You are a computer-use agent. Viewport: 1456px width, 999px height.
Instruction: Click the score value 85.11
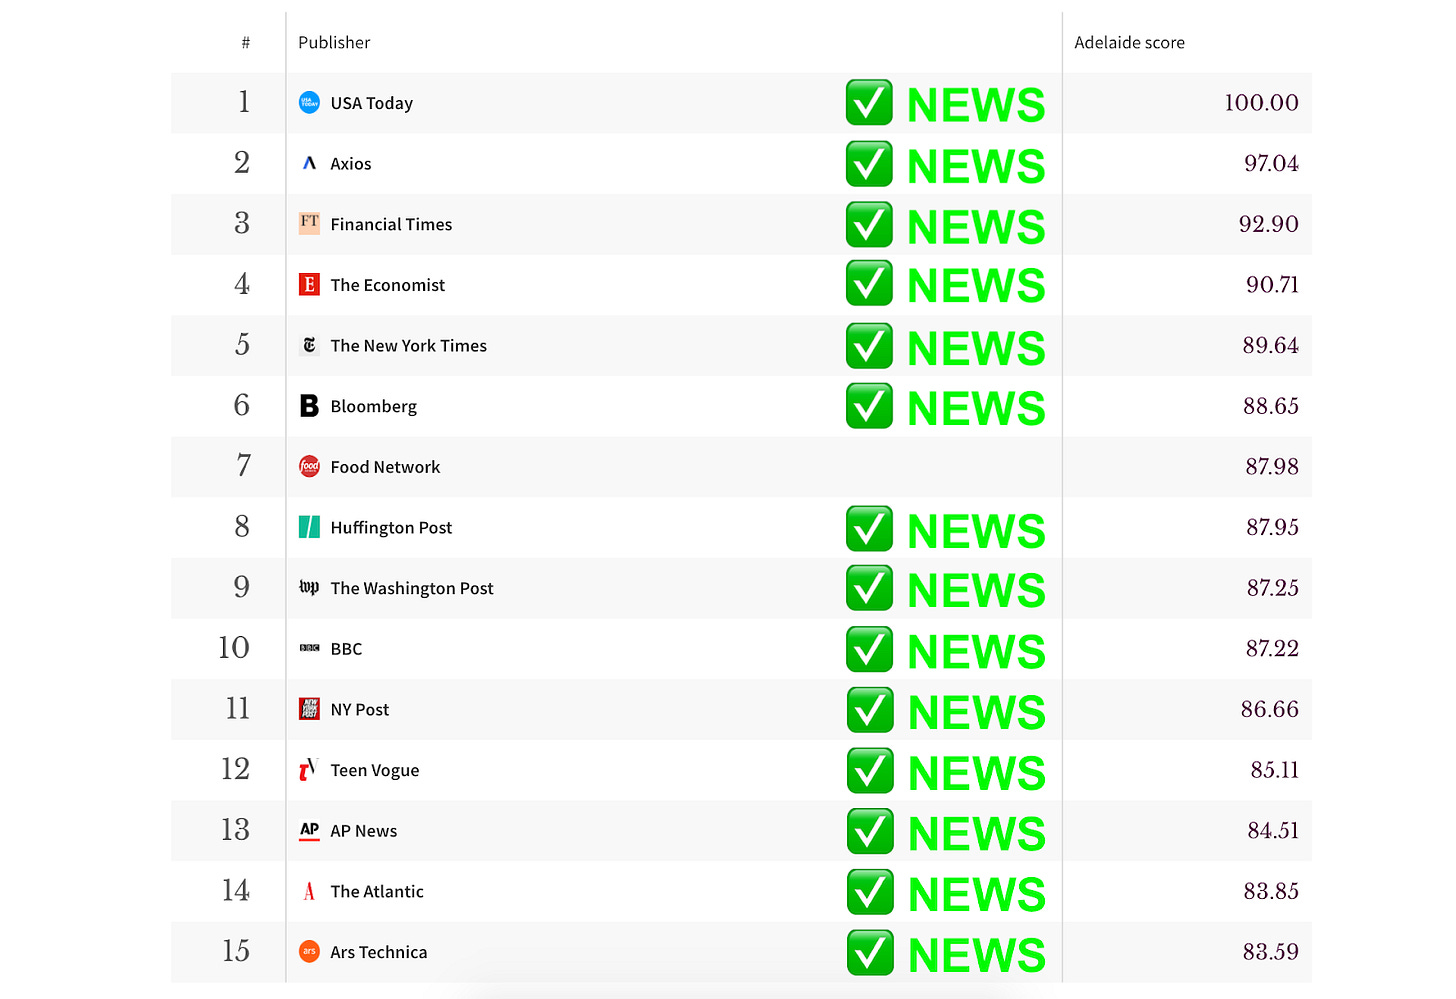pyautogui.click(x=1275, y=770)
